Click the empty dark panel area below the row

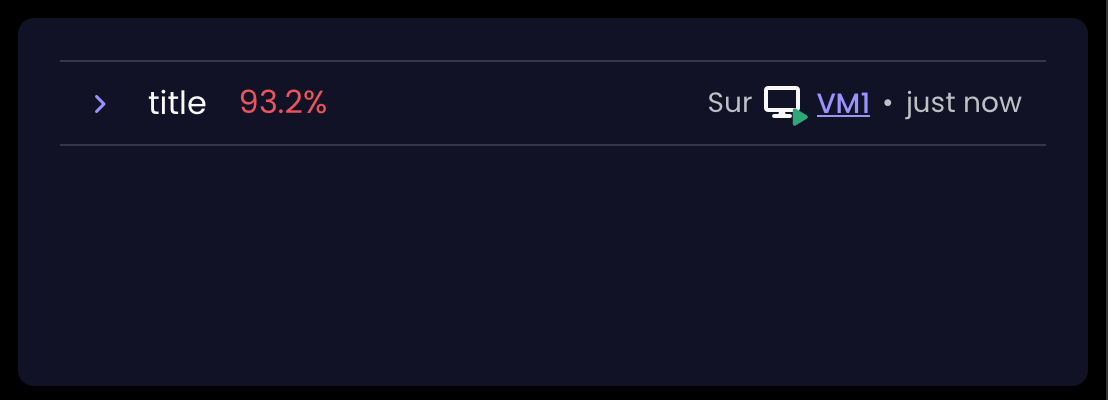click(553, 265)
